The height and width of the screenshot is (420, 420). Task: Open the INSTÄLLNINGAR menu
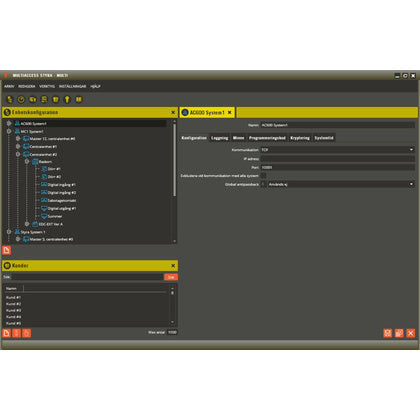click(72, 86)
